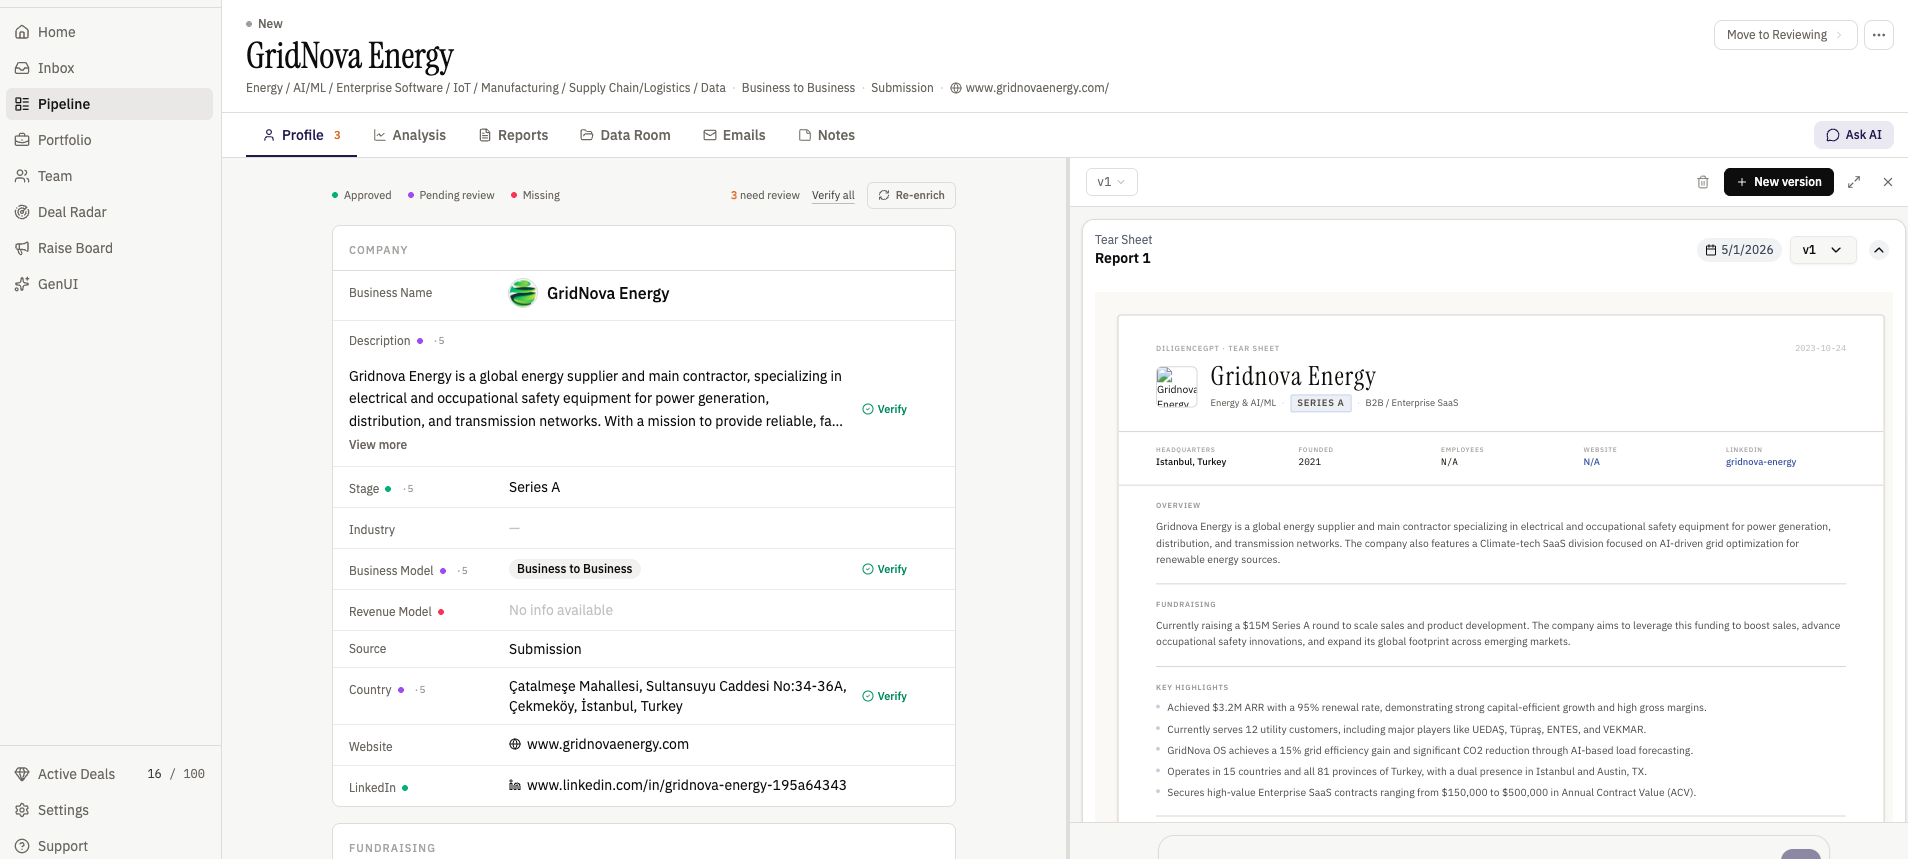The height and width of the screenshot is (859, 1908).
Task: Click the Industry field row label
Action: [x=372, y=530]
